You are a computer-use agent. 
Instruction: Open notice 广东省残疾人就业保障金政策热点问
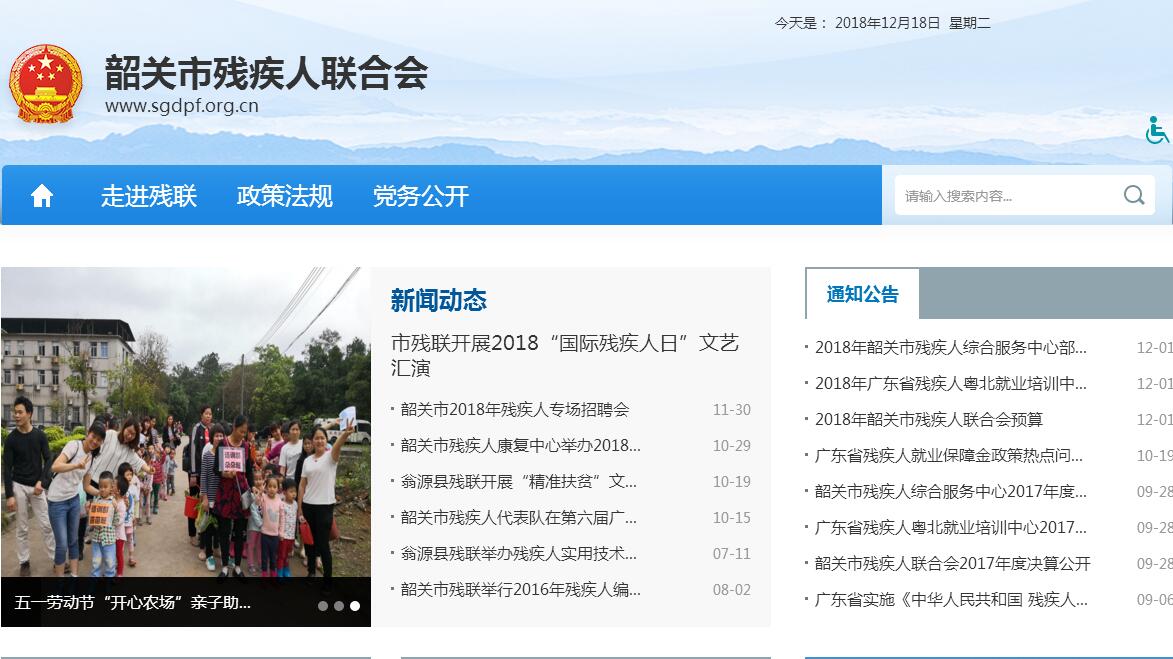tap(949, 456)
